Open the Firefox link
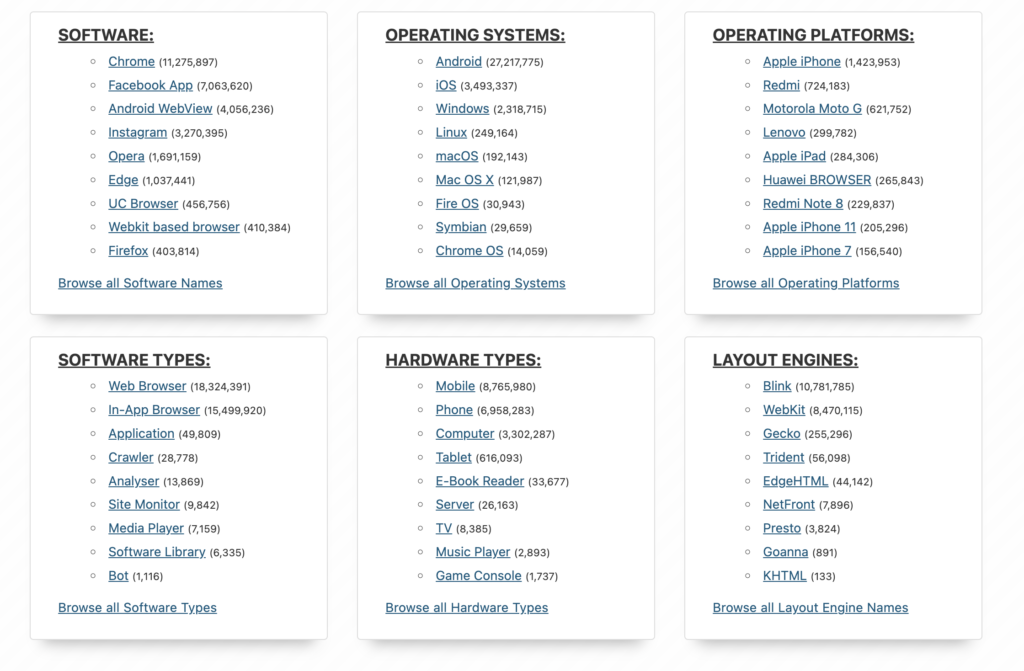1024x671 pixels. pyautogui.click(x=128, y=250)
